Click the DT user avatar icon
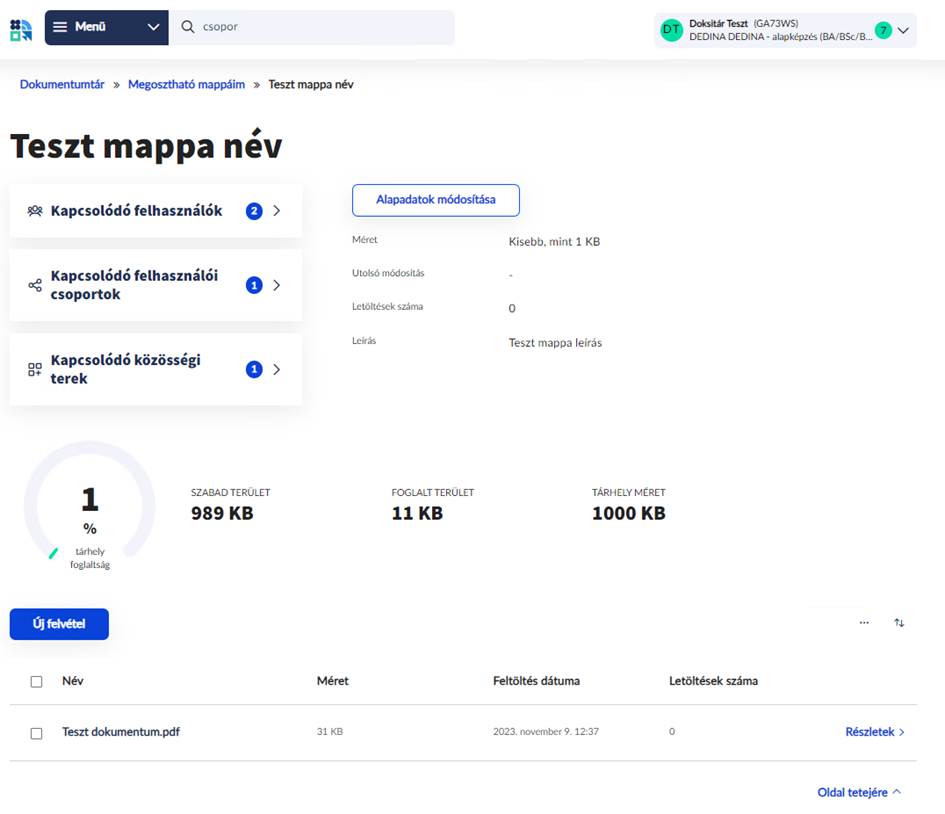The image size is (945, 814). (x=671, y=30)
